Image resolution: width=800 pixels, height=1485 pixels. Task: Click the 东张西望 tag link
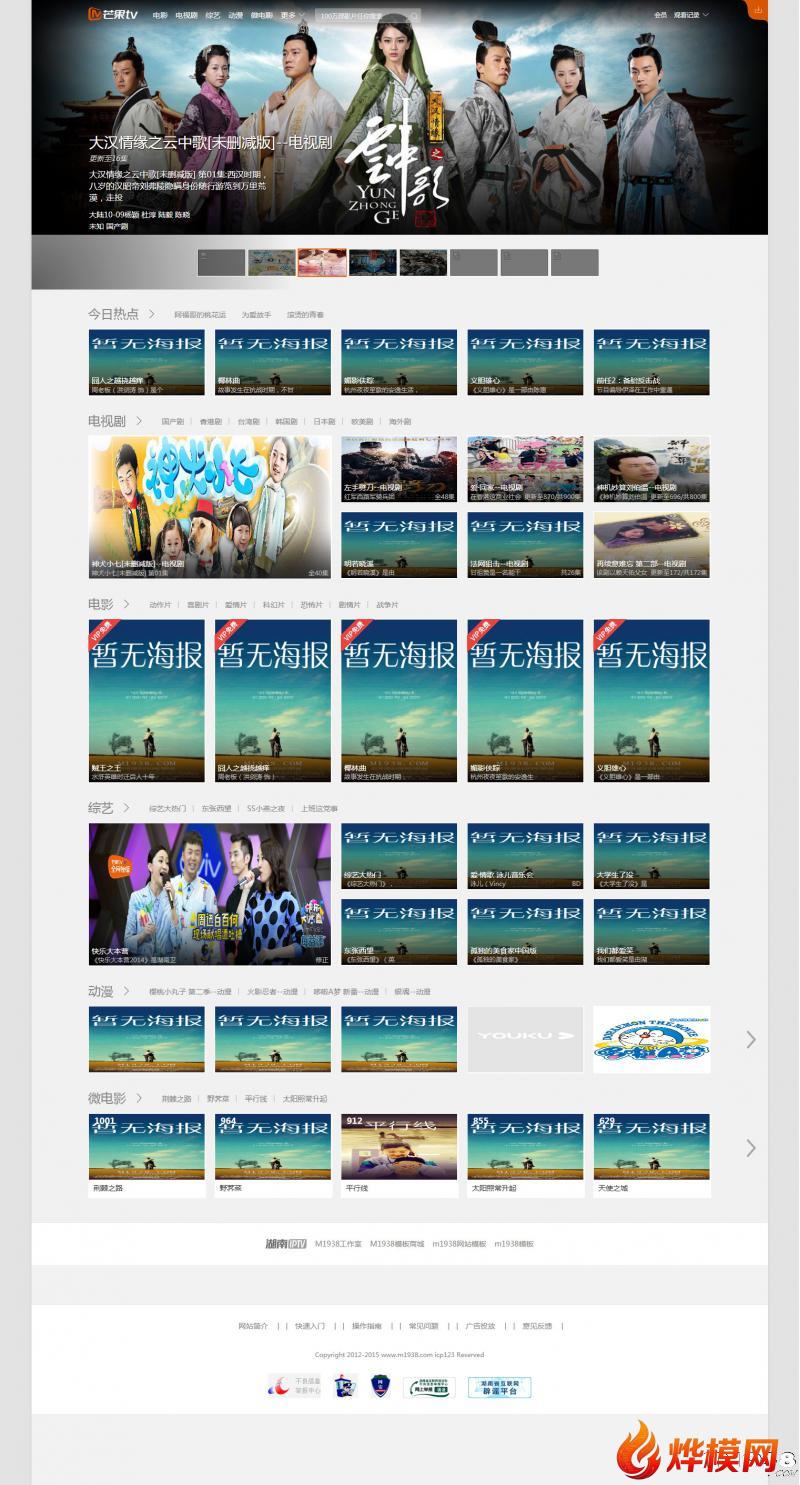[216, 808]
